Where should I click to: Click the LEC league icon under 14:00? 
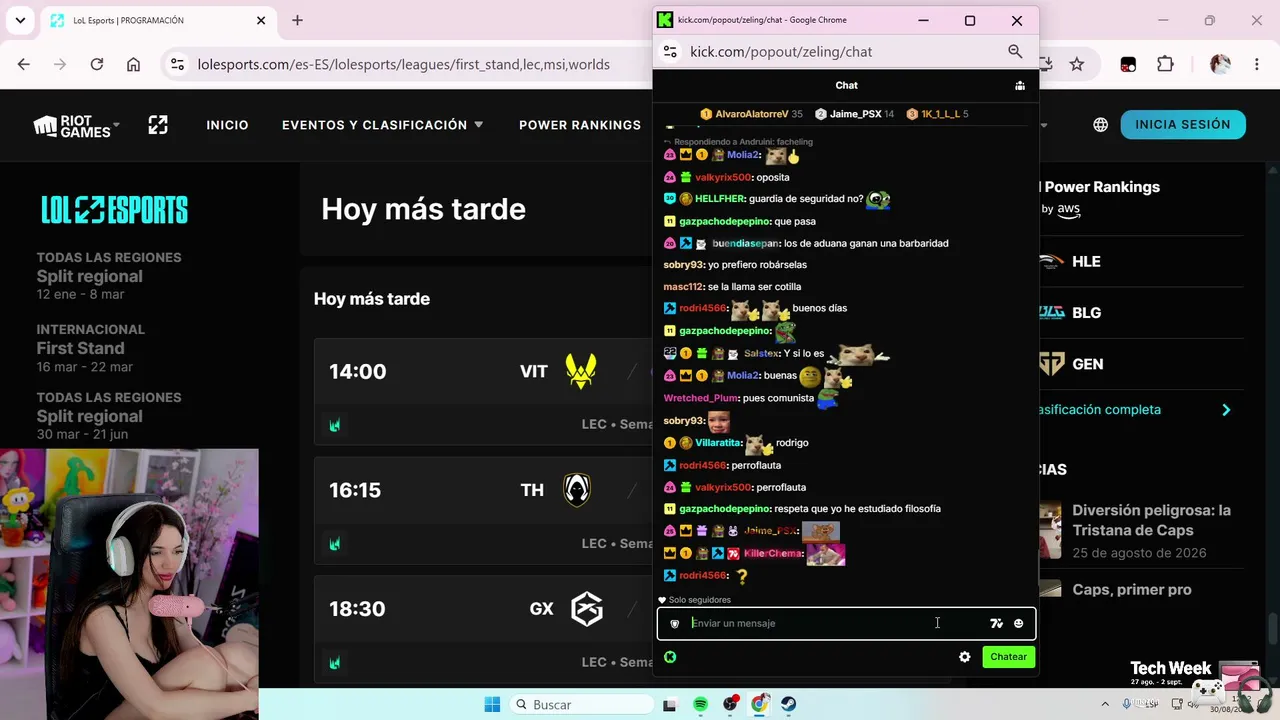click(335, 425)
